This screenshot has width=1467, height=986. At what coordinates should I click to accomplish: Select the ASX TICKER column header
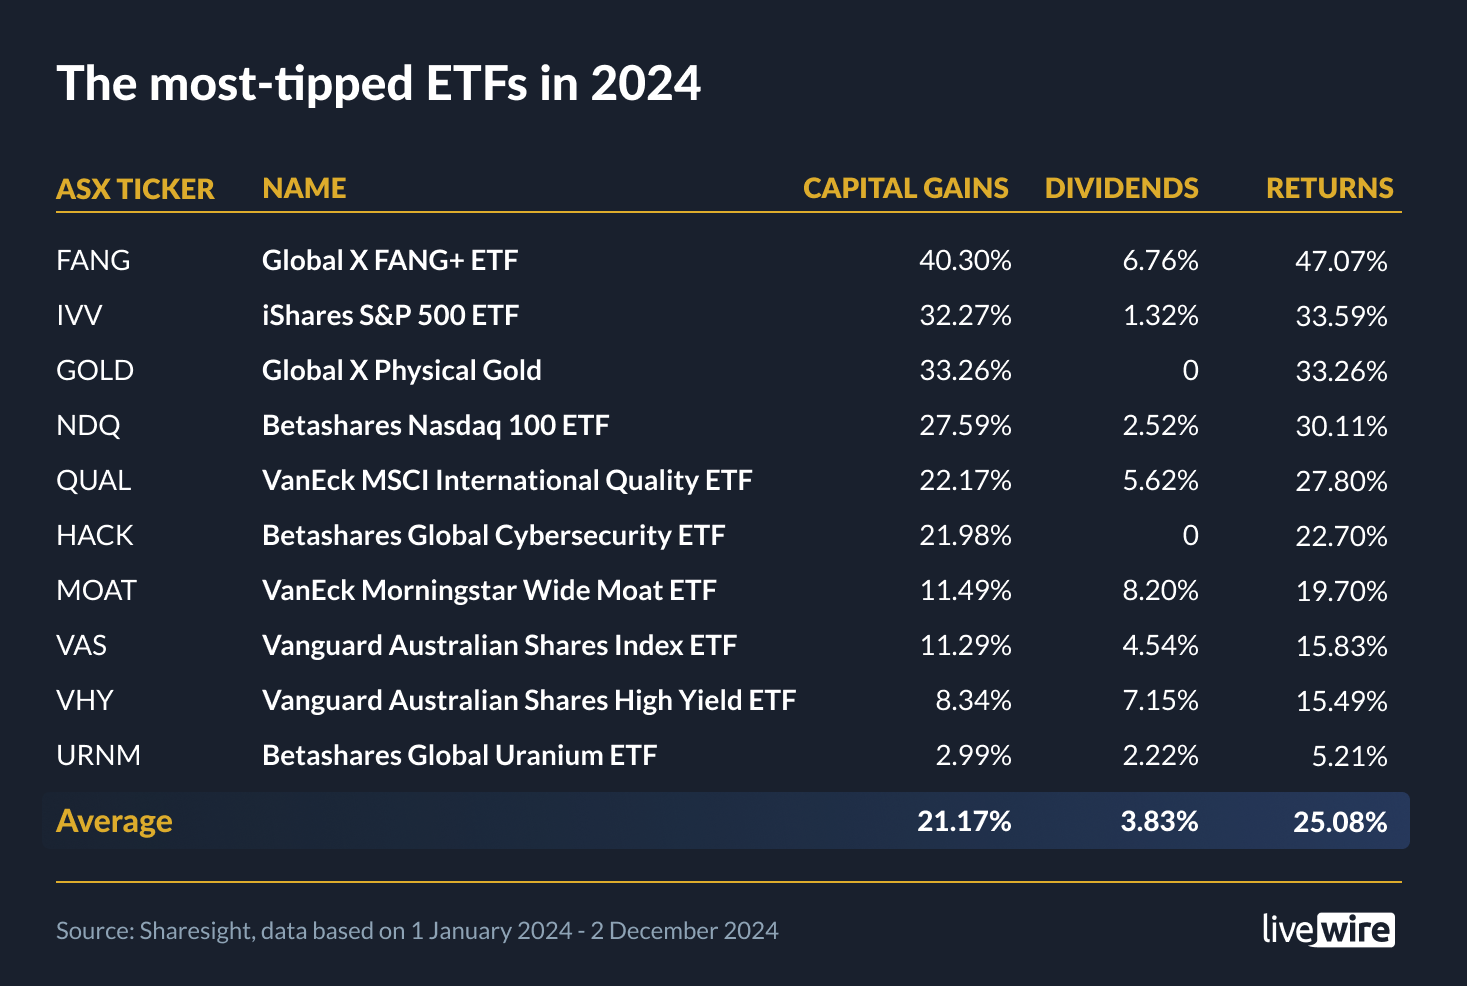[x=135, y=189]
